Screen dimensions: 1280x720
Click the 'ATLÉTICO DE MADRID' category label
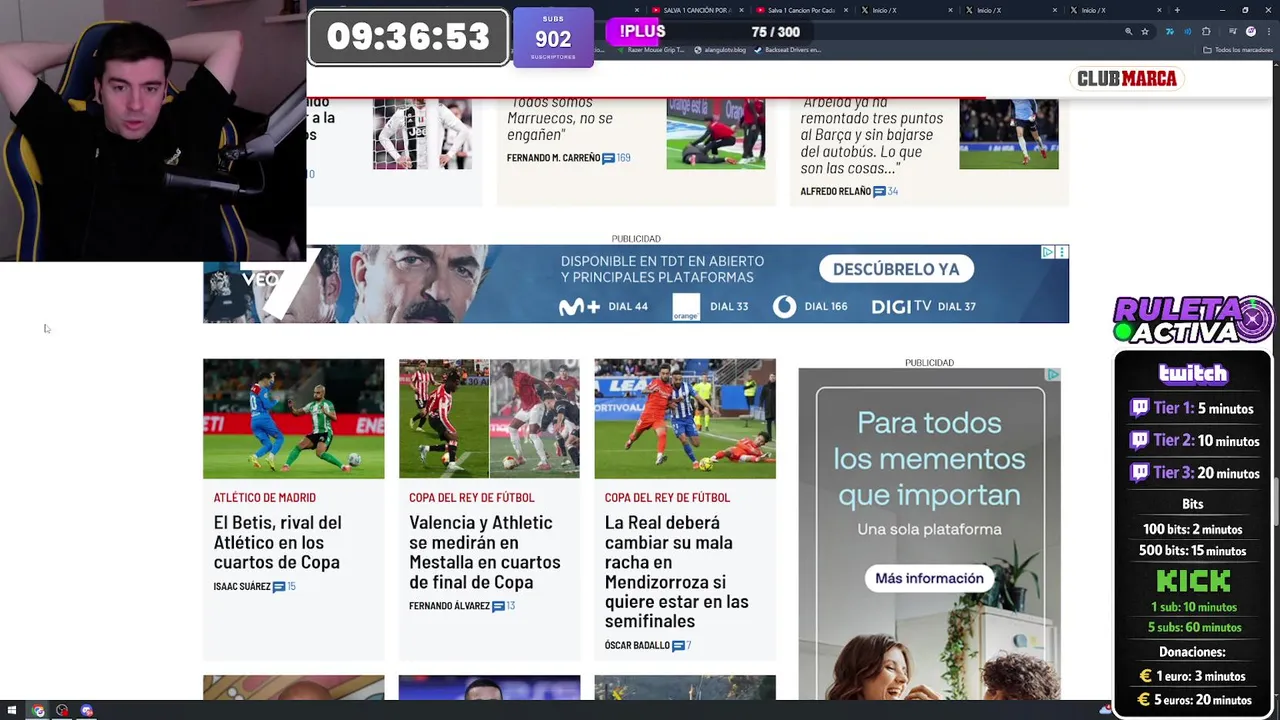pos(264,497)
